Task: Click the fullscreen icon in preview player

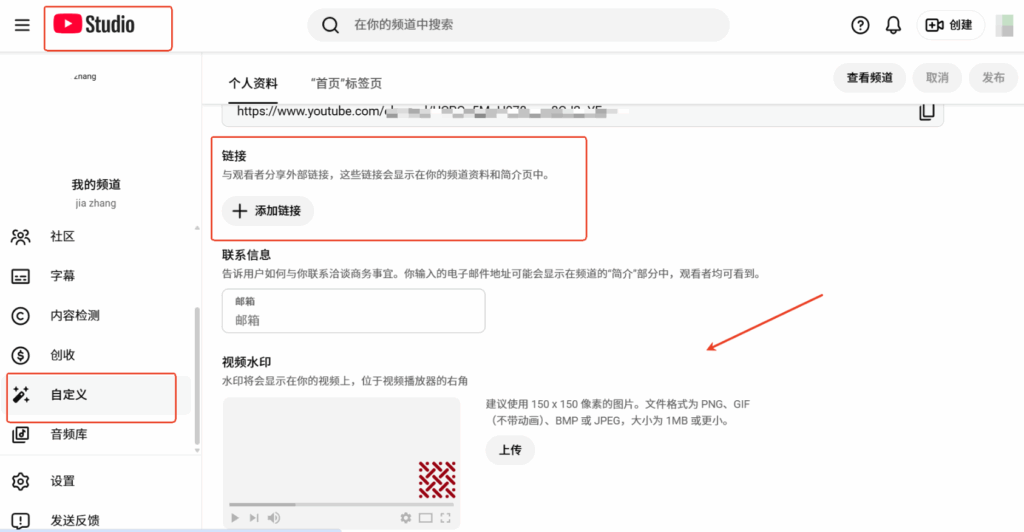Action: [x=445, y=517]
